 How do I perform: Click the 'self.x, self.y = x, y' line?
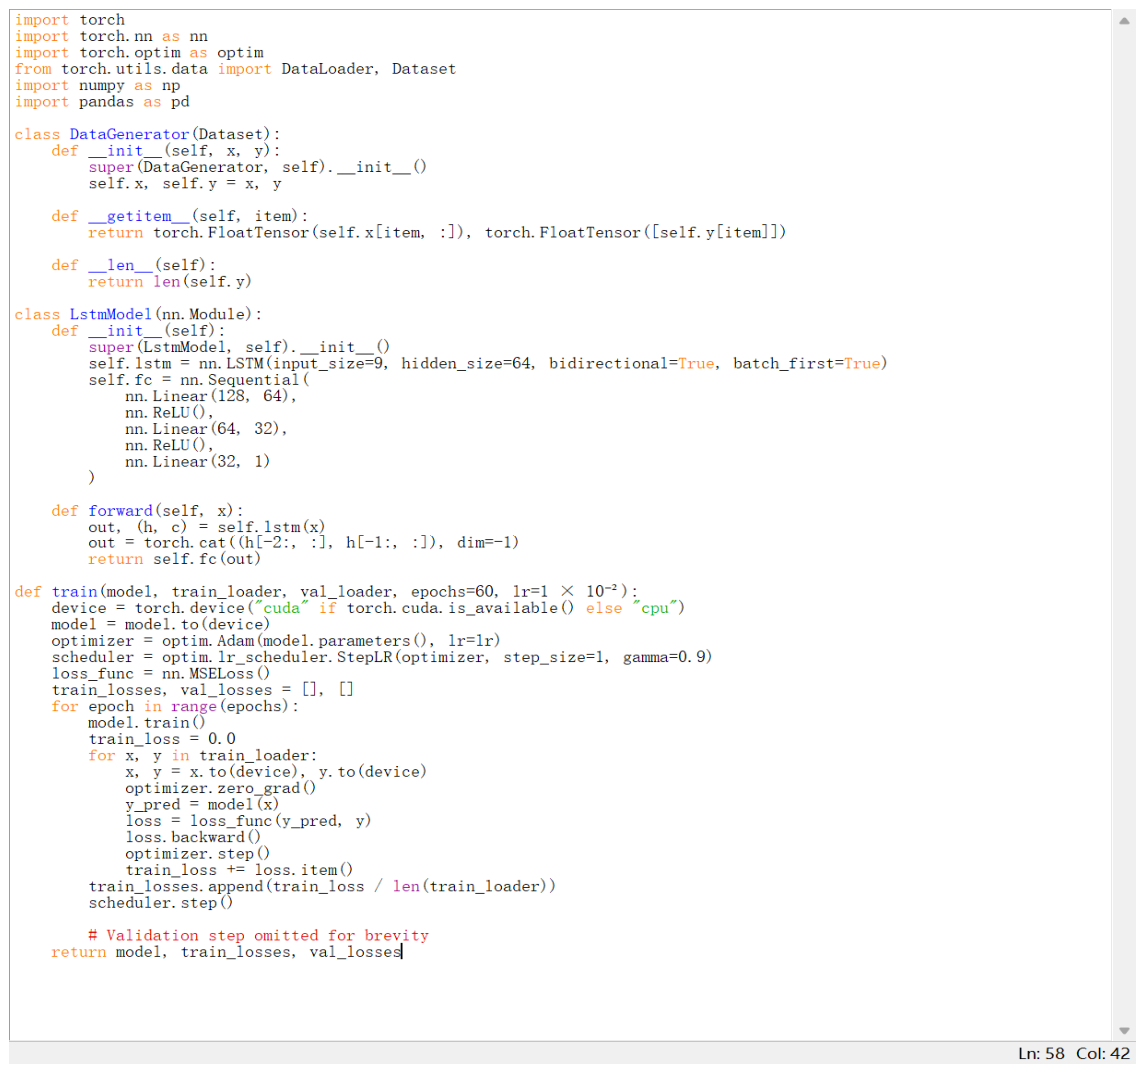(x=185, y=184)
